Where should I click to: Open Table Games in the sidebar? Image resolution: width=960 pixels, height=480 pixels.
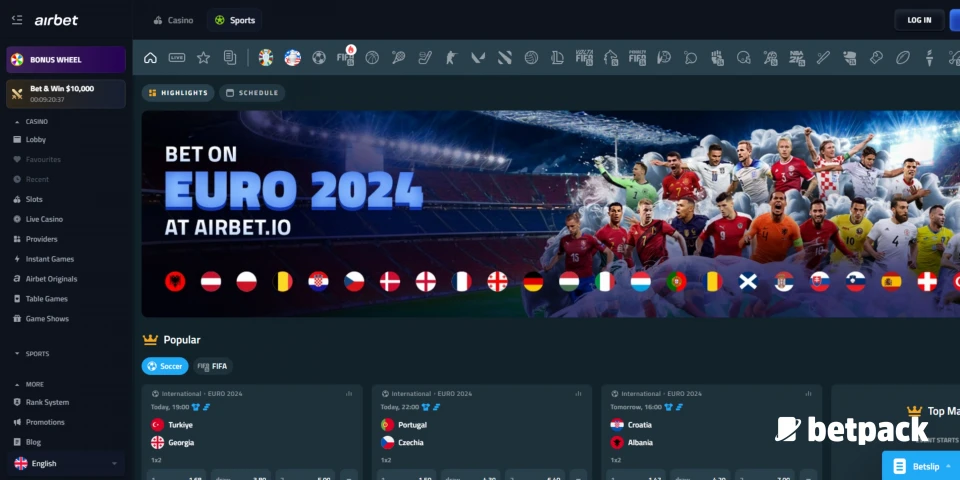point(40,299)
